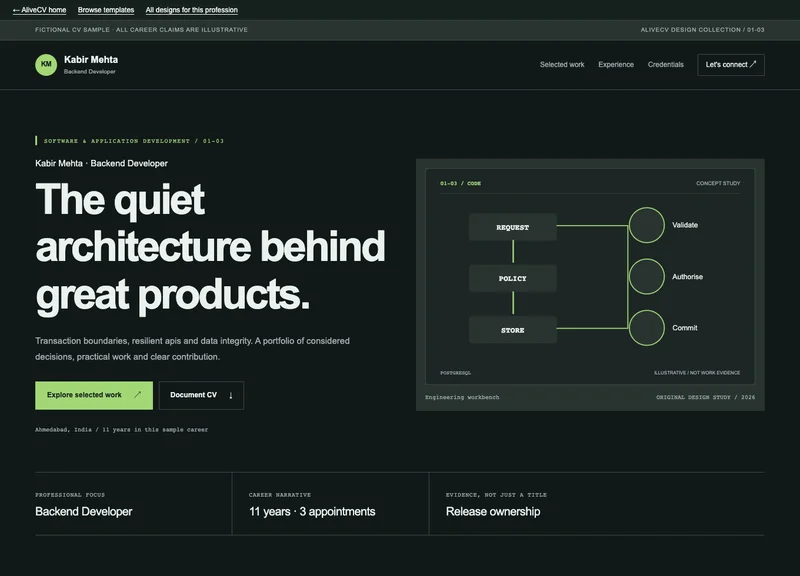Click the ORIGINAL DESIGN STUDY / 2026 caption
800x576 pixels.
pos(705,397)
